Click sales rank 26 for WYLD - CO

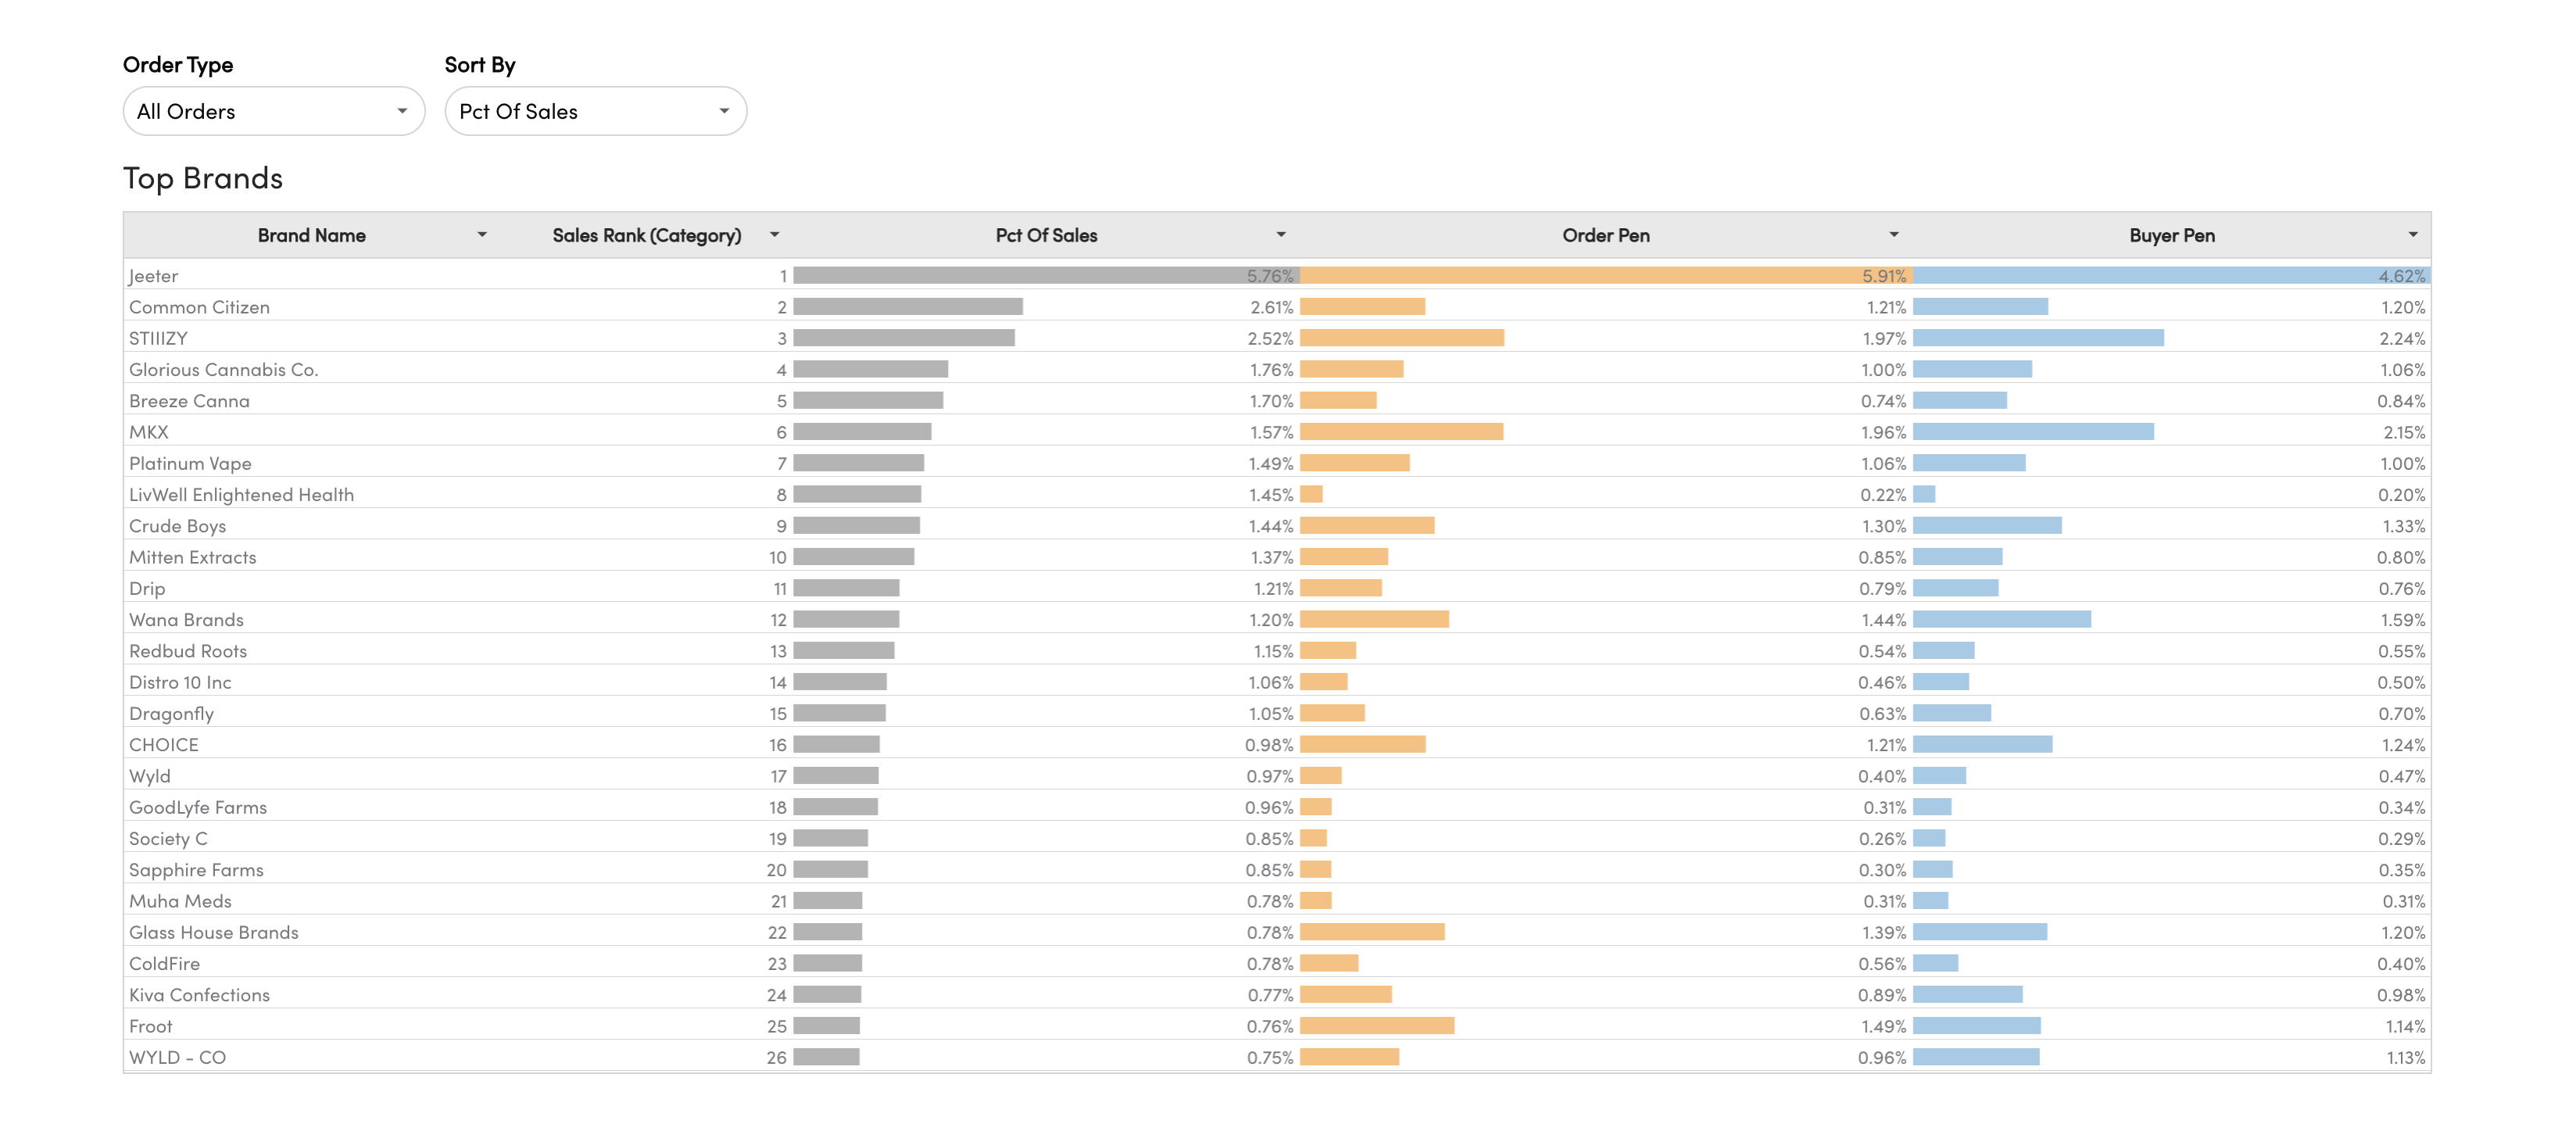coord(777,1057)
